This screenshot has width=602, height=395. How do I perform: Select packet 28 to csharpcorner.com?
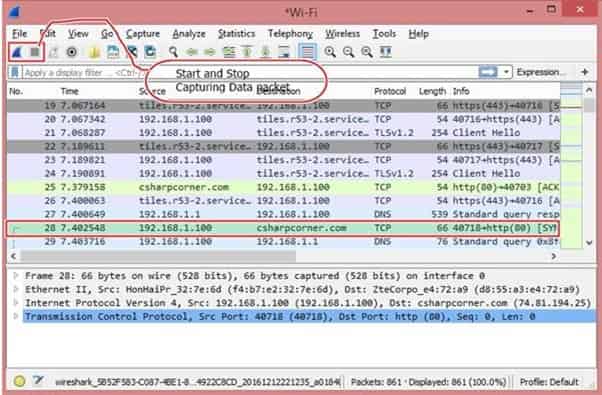tap(283, 228)
